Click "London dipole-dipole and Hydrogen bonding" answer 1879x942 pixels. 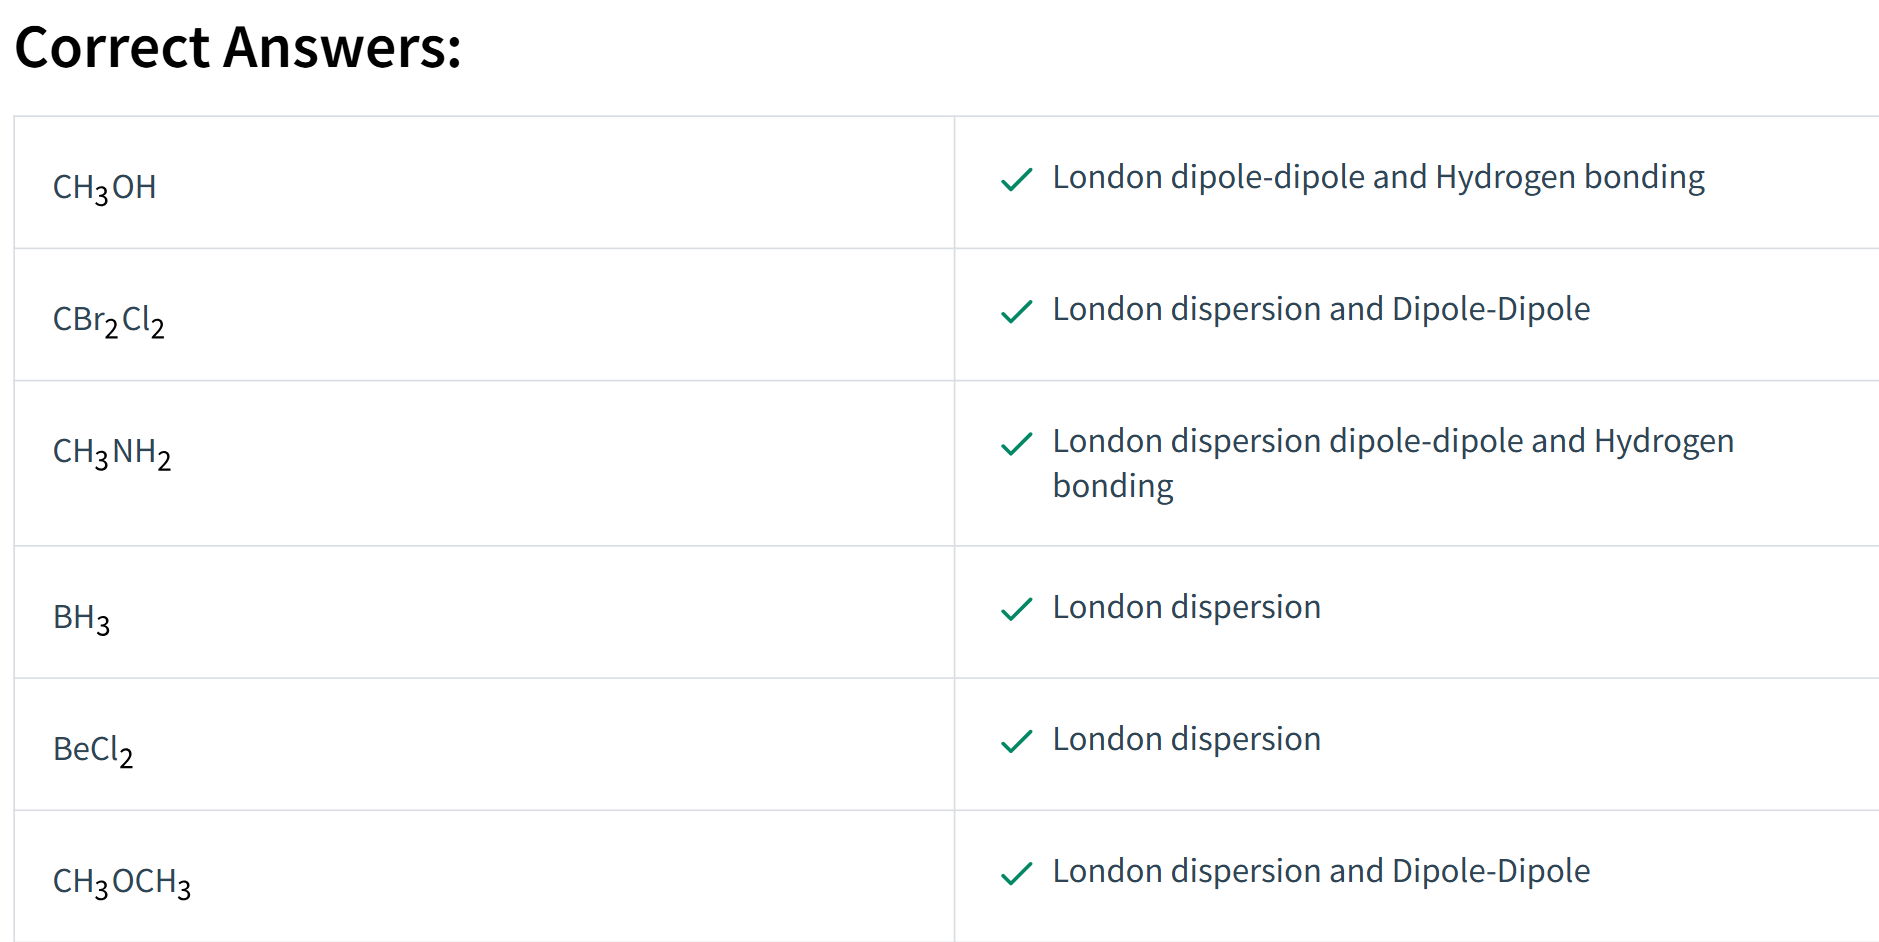[x=1378, y=177]
